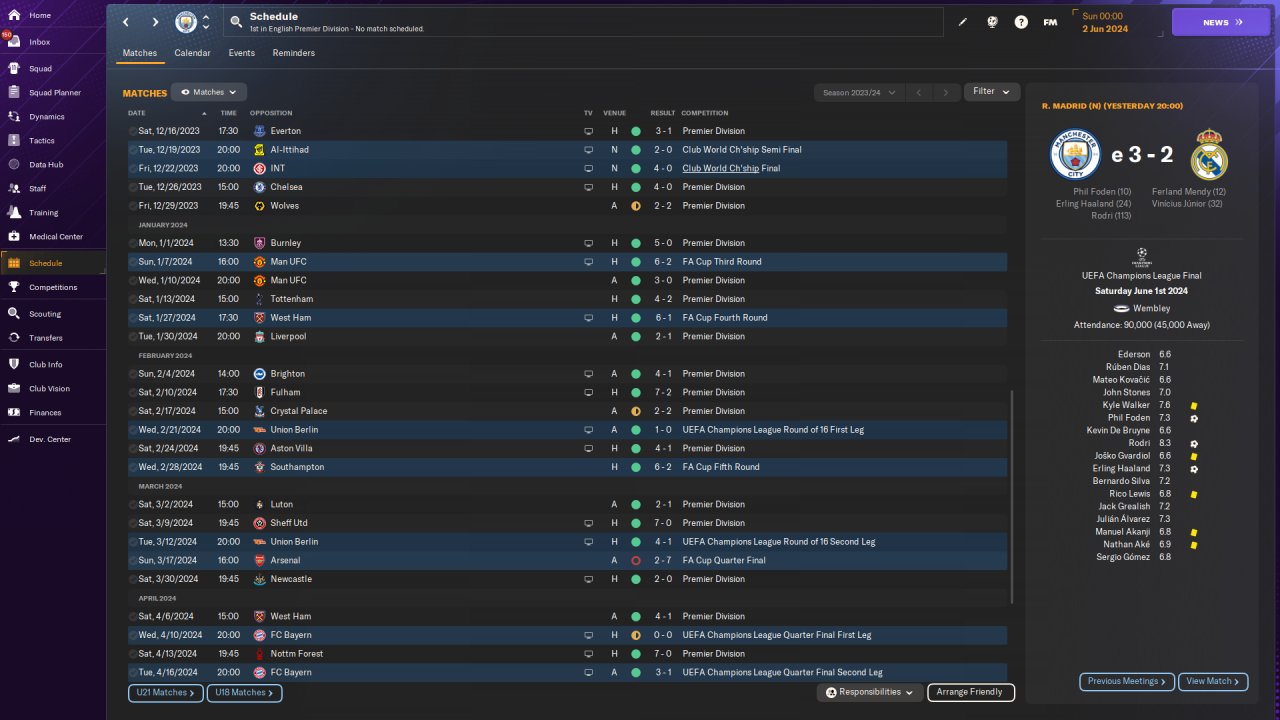The height and width of the screenshot is (720, 1280).
Task: Open the Dynamics sidebar icon
Action: coord(14,117)
